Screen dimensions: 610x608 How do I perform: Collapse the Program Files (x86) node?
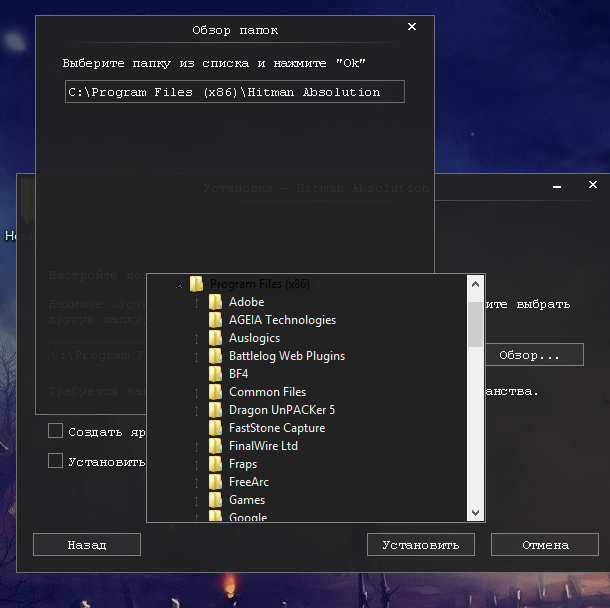pos(179,286)
